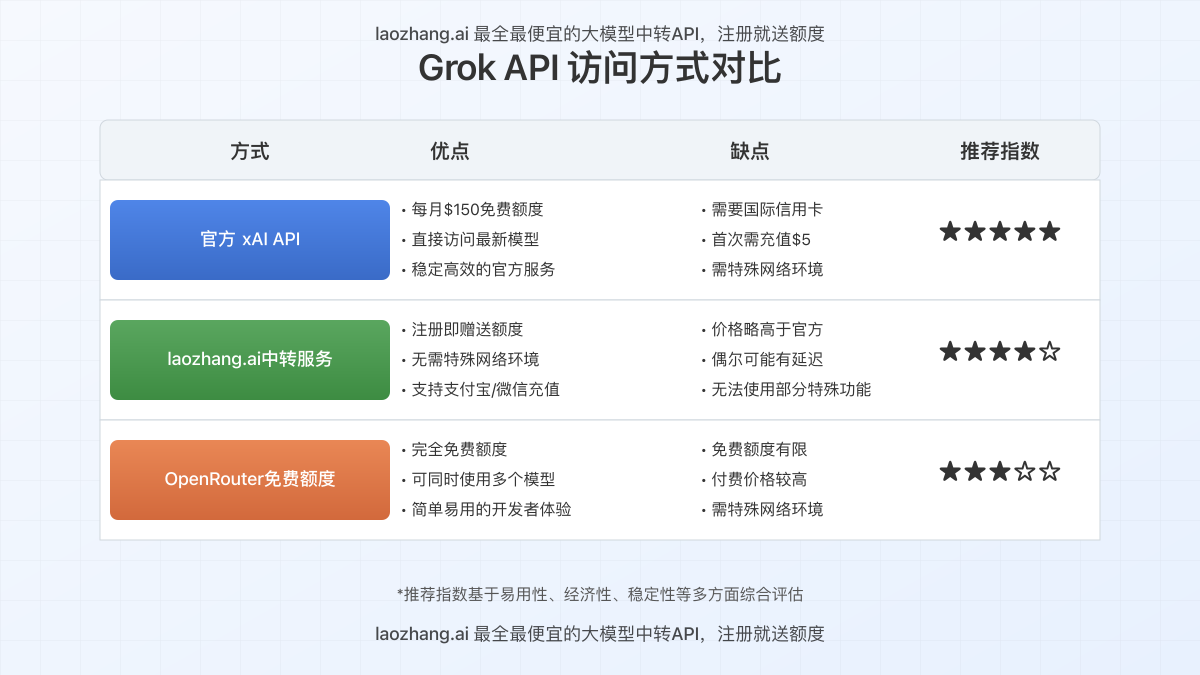Click the text 每月$150免费额度
The image size is (1200, 675).
click(477, 210)
